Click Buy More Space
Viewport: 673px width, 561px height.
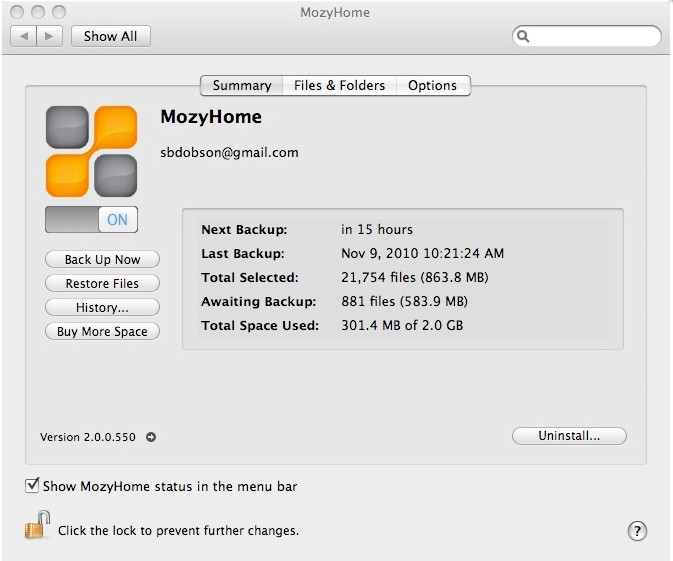click(x=102, y=331)
